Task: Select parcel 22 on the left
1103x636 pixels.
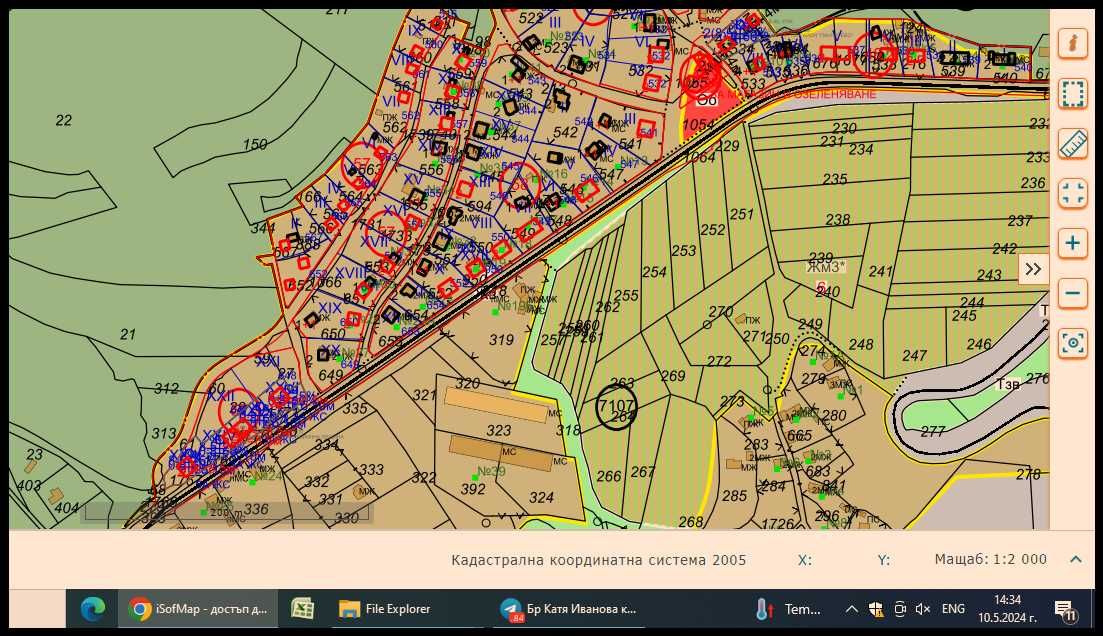Action: pos(63,120)
